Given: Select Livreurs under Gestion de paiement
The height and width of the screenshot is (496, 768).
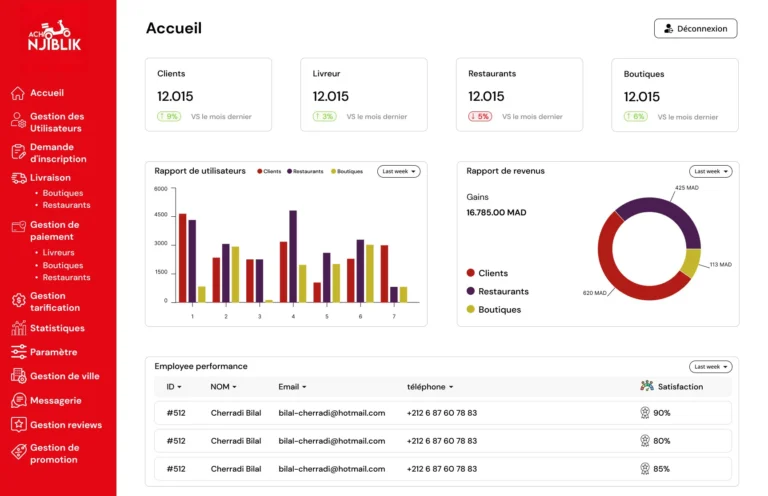Looking at the screenshot, I should point(58,253).
